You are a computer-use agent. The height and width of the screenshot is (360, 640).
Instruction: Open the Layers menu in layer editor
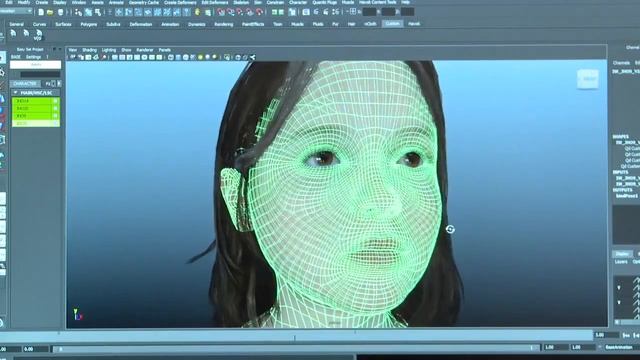coord(621,262)
